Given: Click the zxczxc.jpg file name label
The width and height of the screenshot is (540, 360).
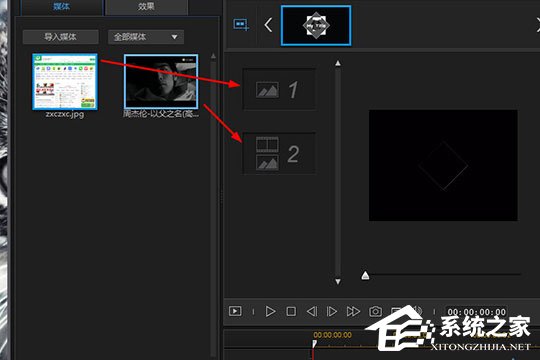Looking at the screenshot, I should (x=65, y=114).
